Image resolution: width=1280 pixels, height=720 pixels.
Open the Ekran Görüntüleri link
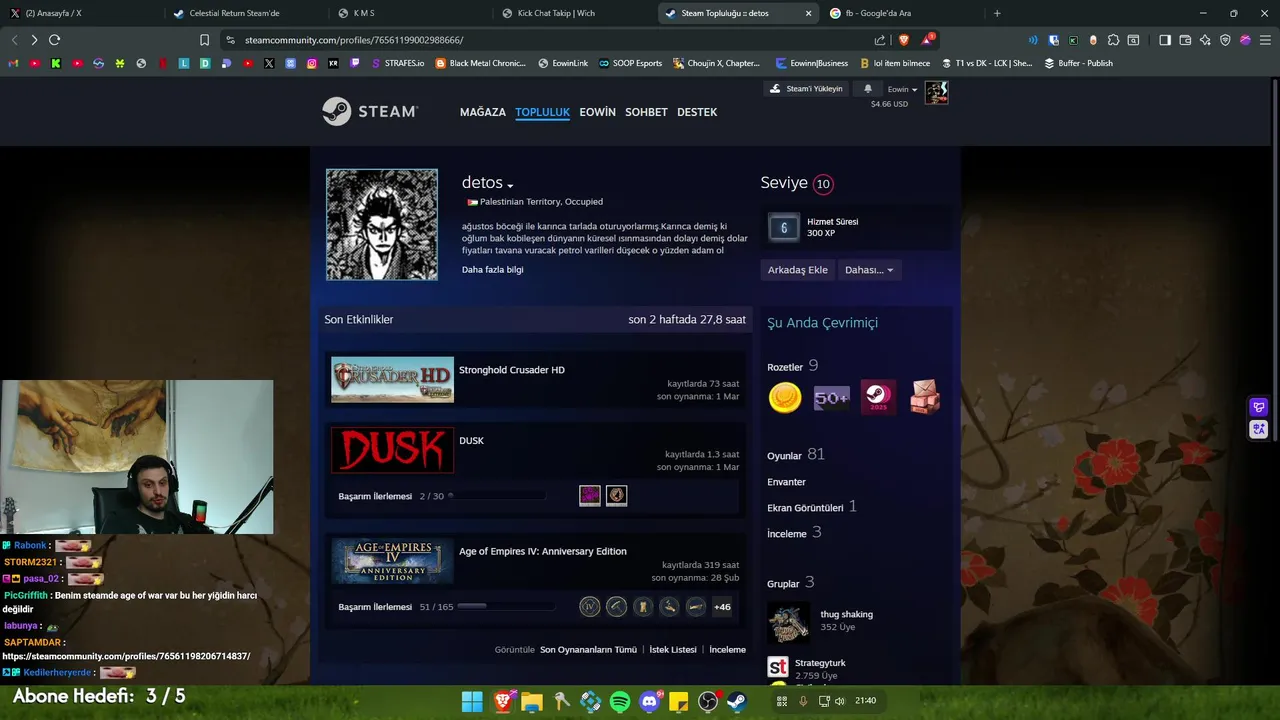812,507
